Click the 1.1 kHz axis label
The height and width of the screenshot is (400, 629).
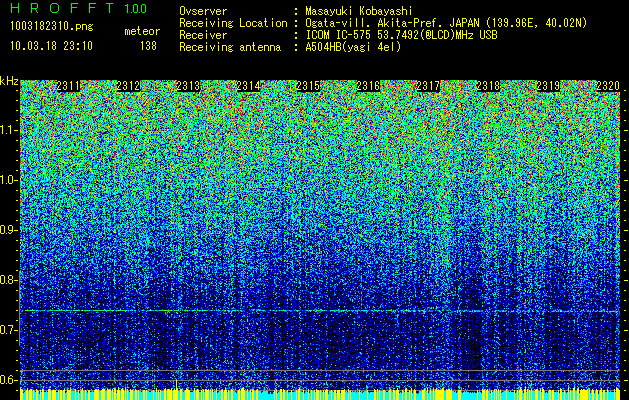(9, 130)
